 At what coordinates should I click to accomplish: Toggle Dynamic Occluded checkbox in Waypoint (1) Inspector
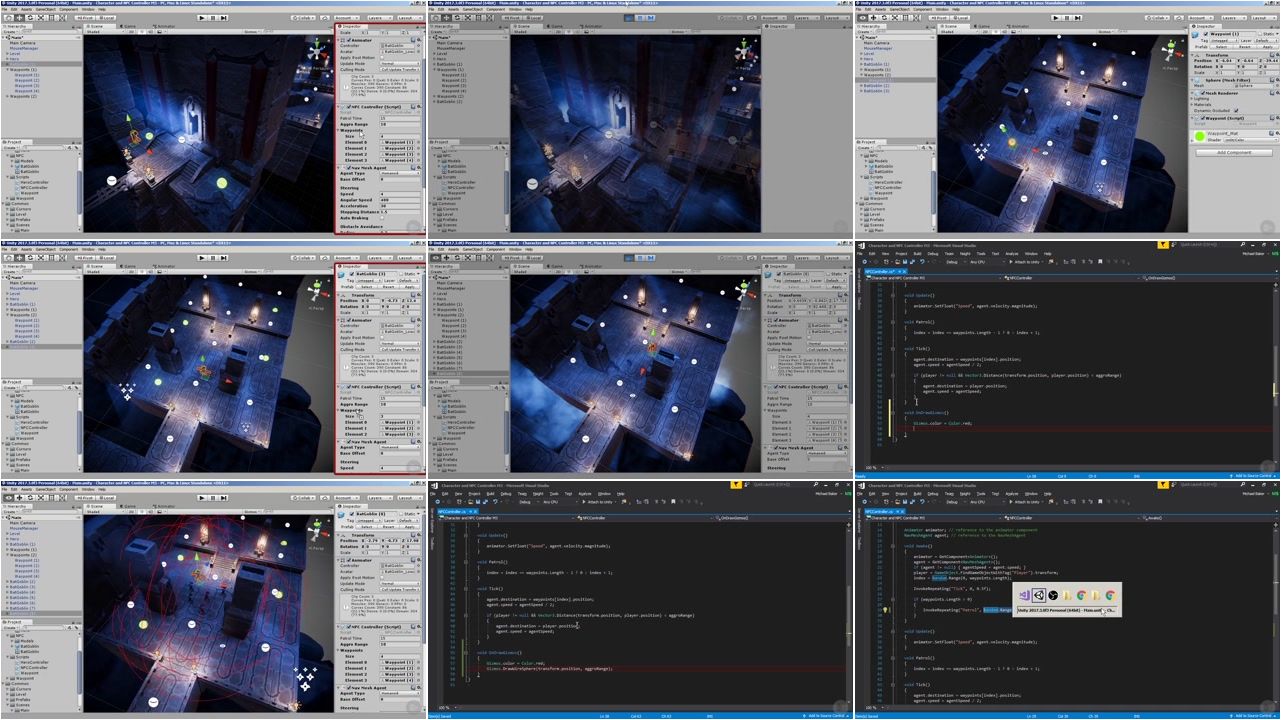click(1235, 110)
